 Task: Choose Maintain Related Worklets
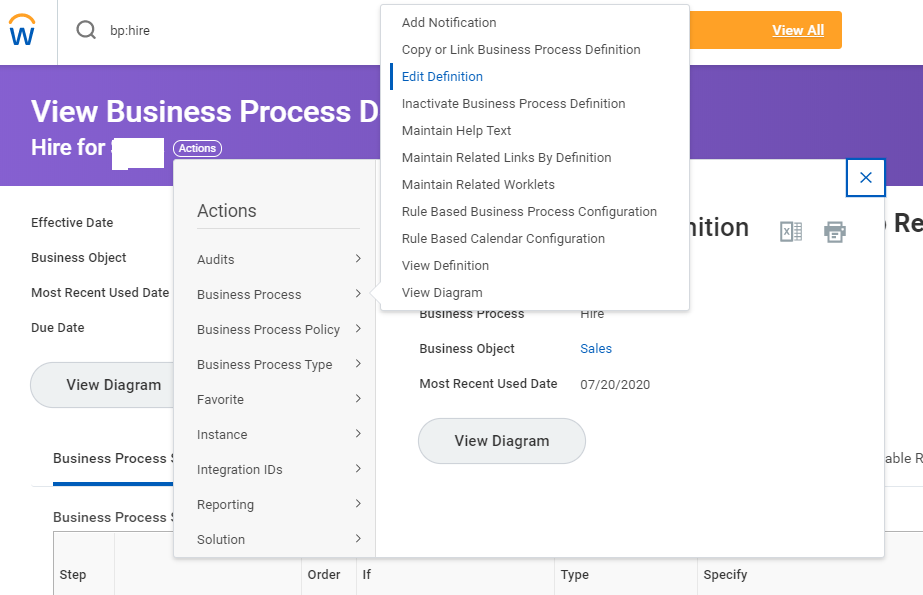pyautogui.click(x=478, y=185)
